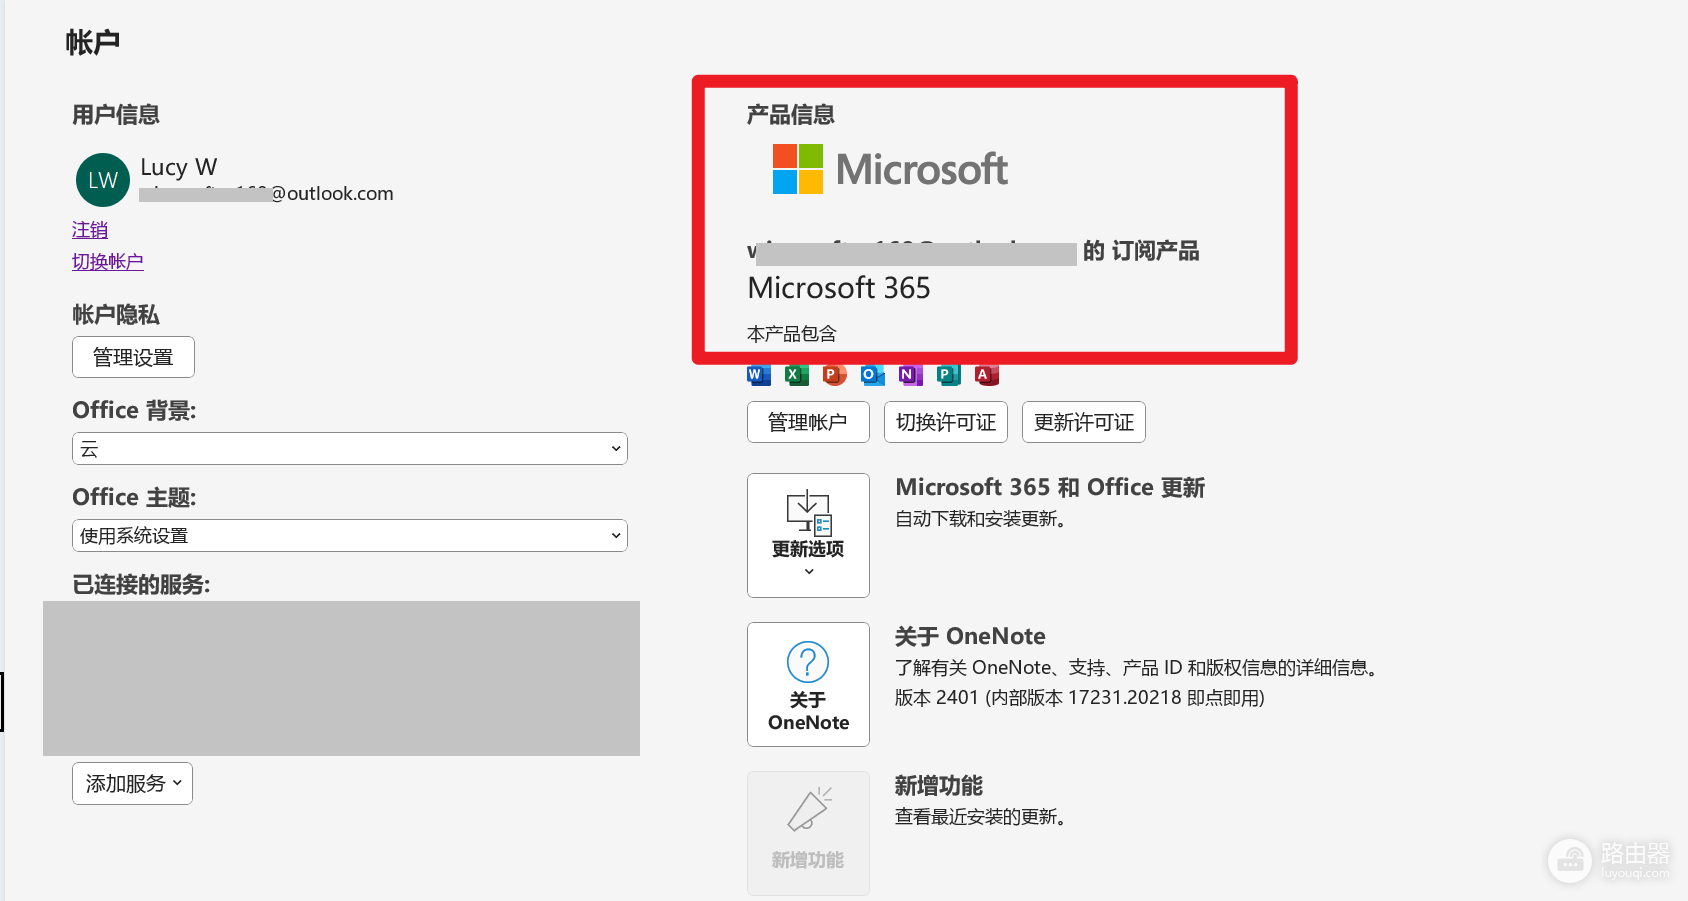Click the OneNote app icon
The height and width of the screenshot is (901, 1688).
pos(910,375)
